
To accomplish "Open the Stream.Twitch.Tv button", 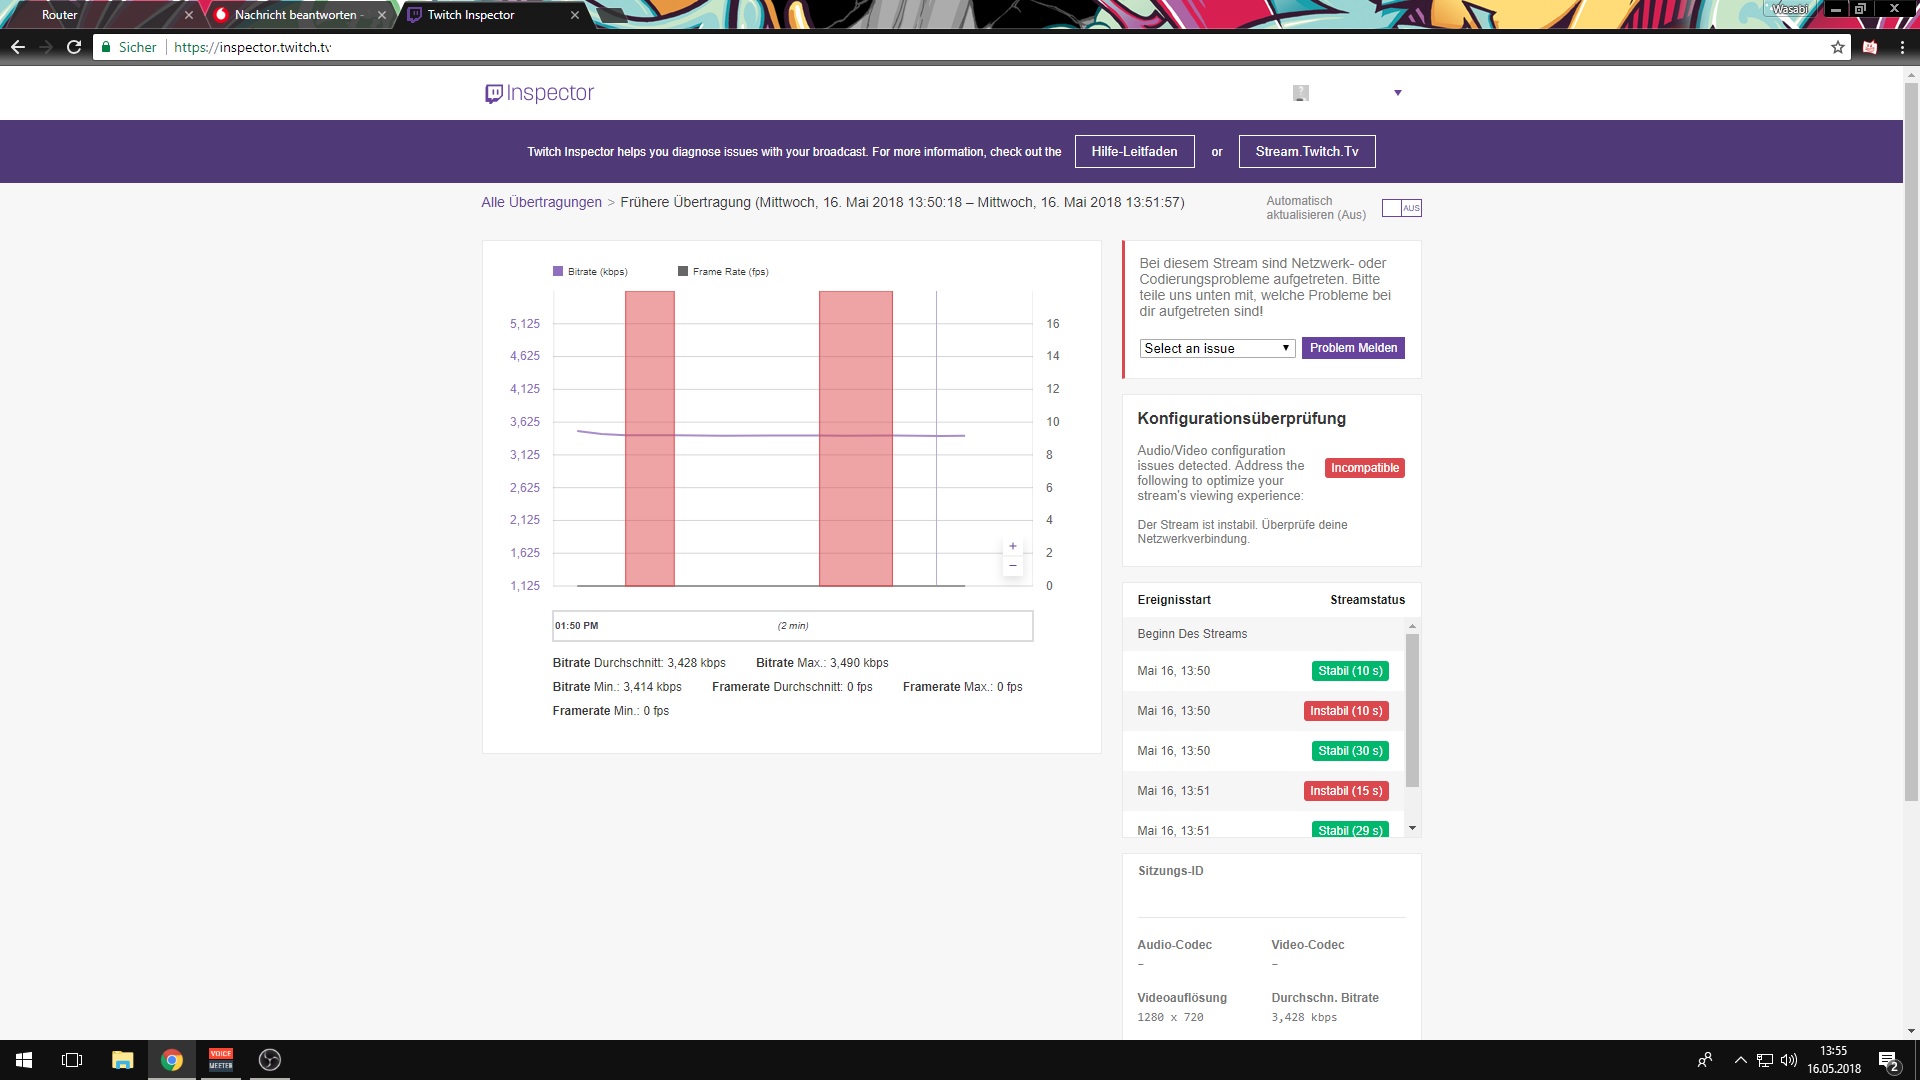I will point(1307,151).
